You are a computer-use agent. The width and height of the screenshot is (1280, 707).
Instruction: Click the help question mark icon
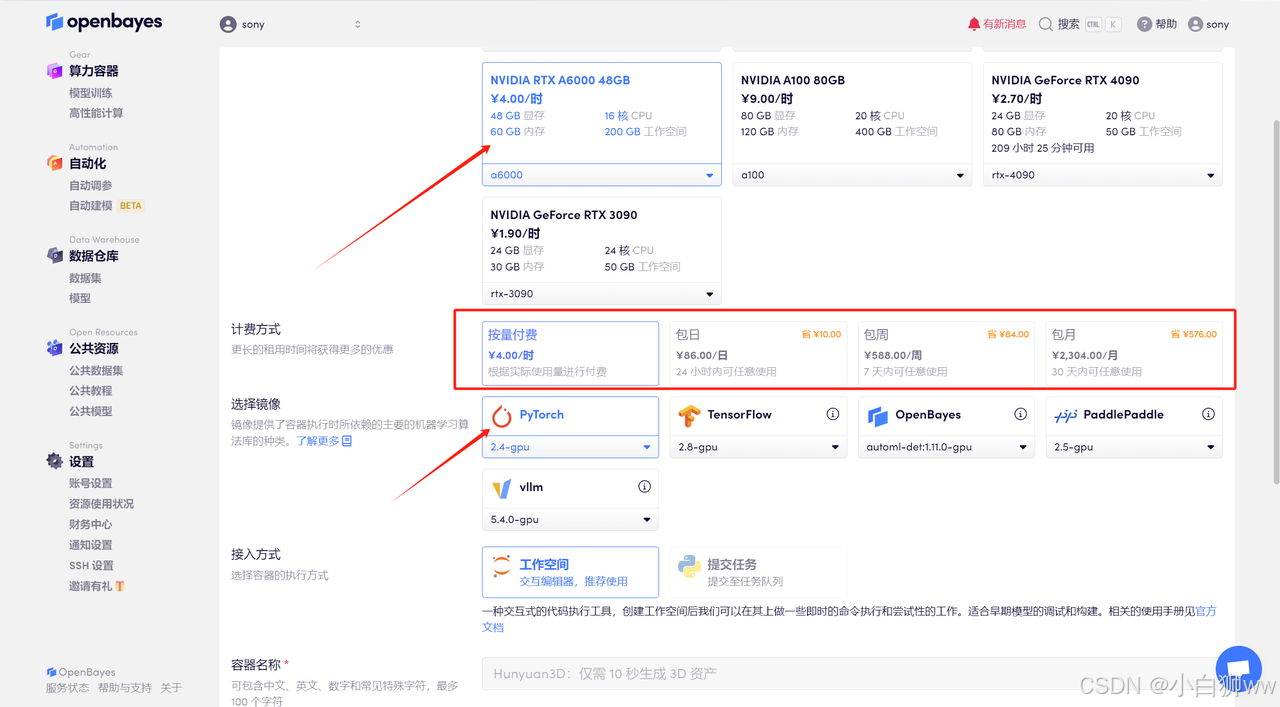[x=1145, y=24]
